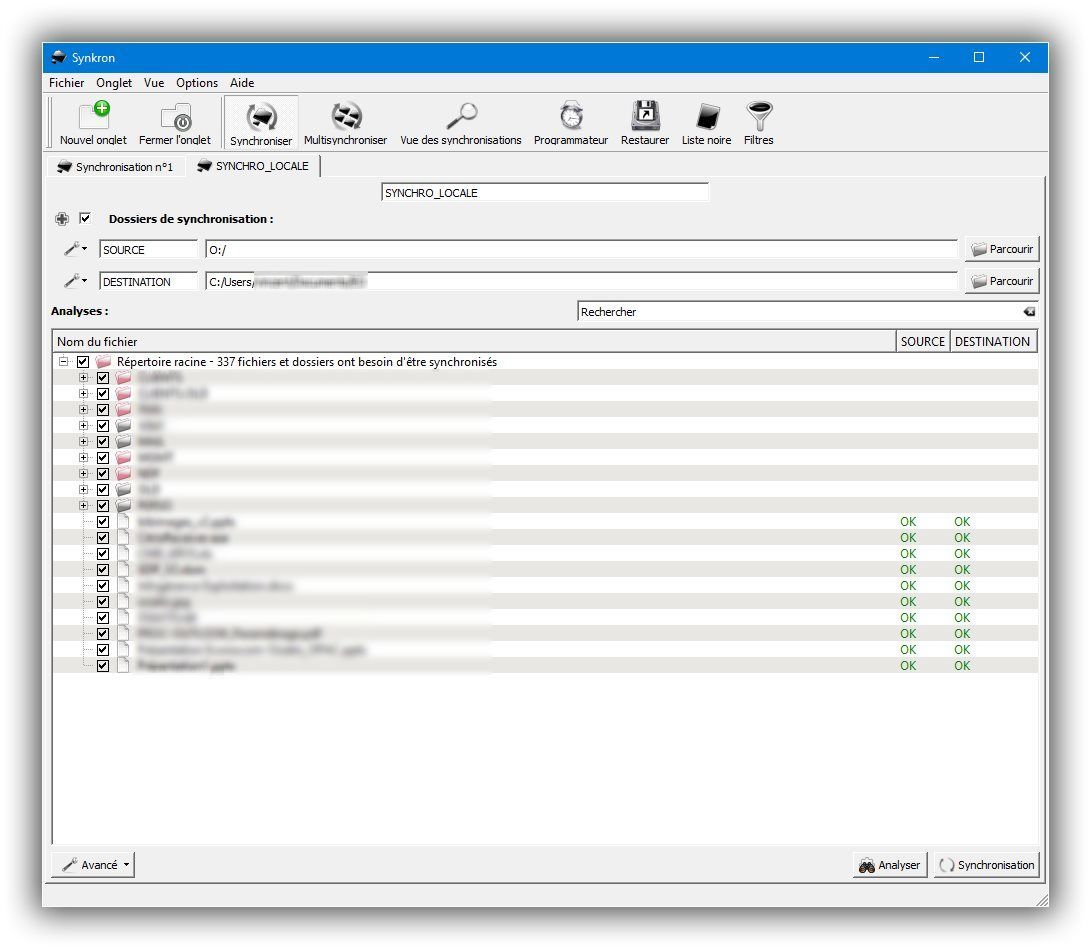Open the Options menu
1091x949 pixels.
(x=197, y=83)
